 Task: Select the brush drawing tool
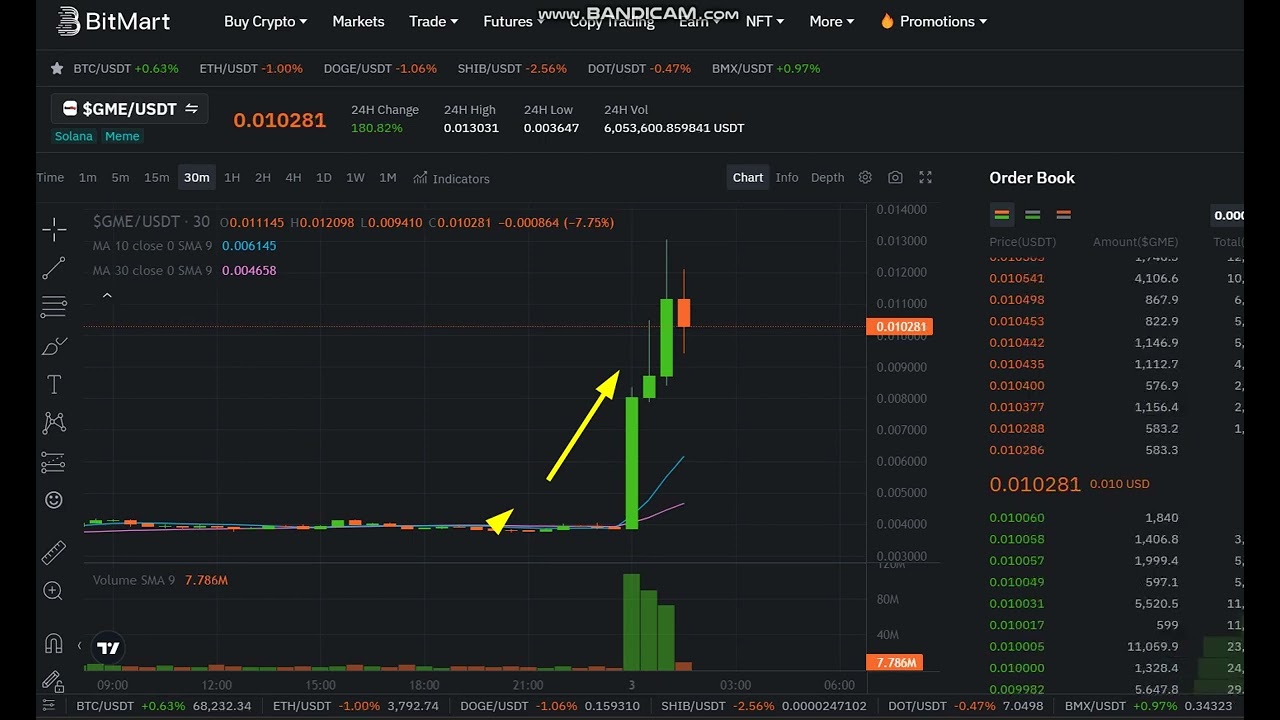(x=54, y=346)
